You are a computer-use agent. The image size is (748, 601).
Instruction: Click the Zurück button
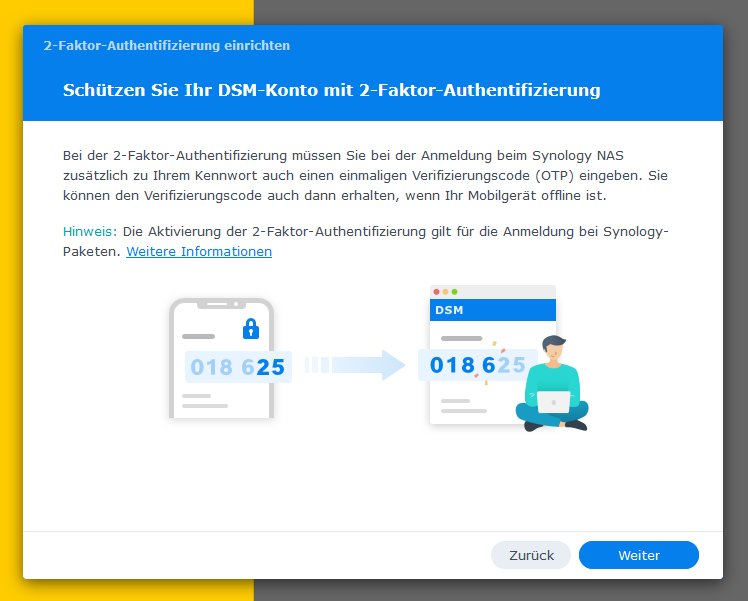point(531,555)
